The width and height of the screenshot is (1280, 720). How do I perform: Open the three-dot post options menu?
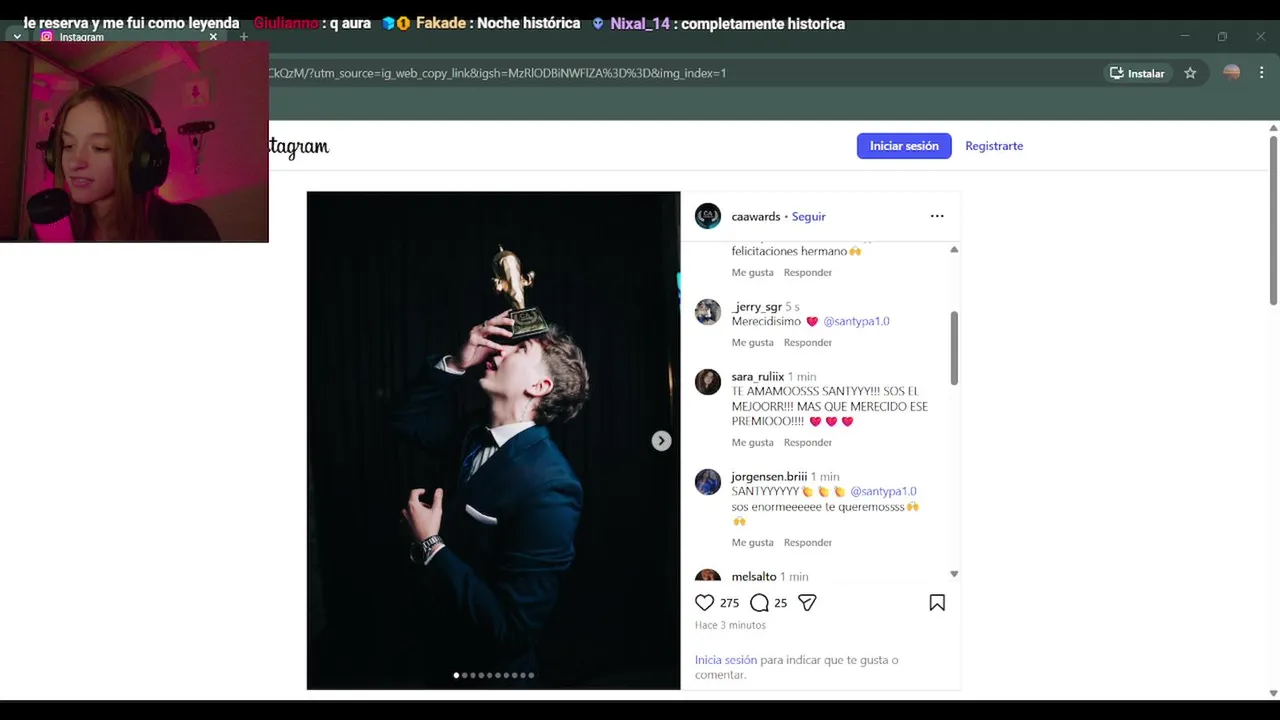[937, 216]
